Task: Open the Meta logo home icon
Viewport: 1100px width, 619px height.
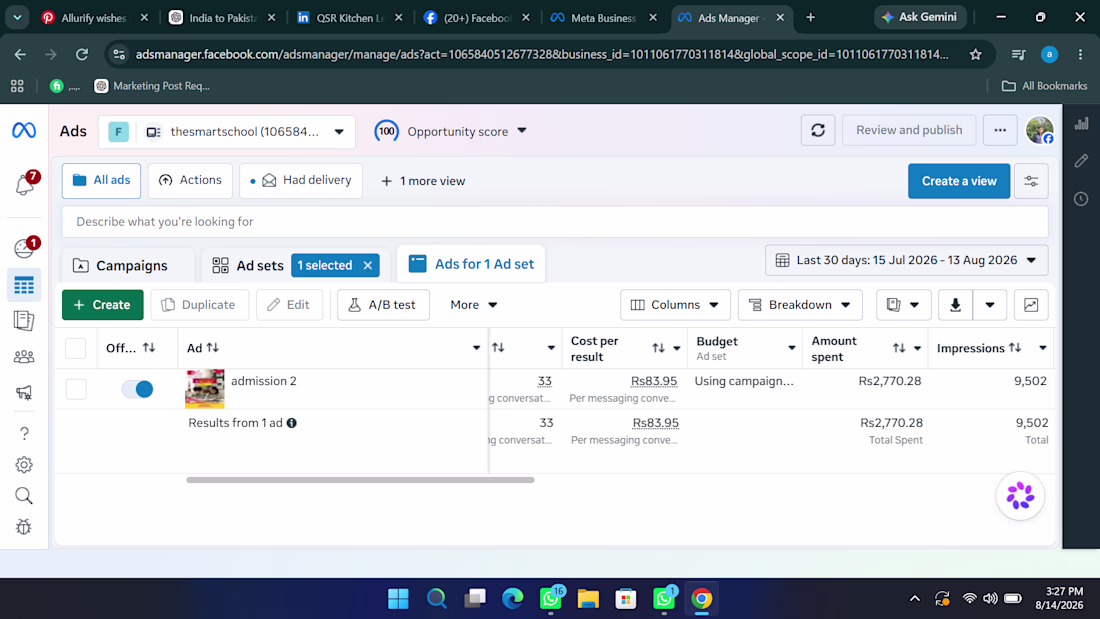Action: 24,131
